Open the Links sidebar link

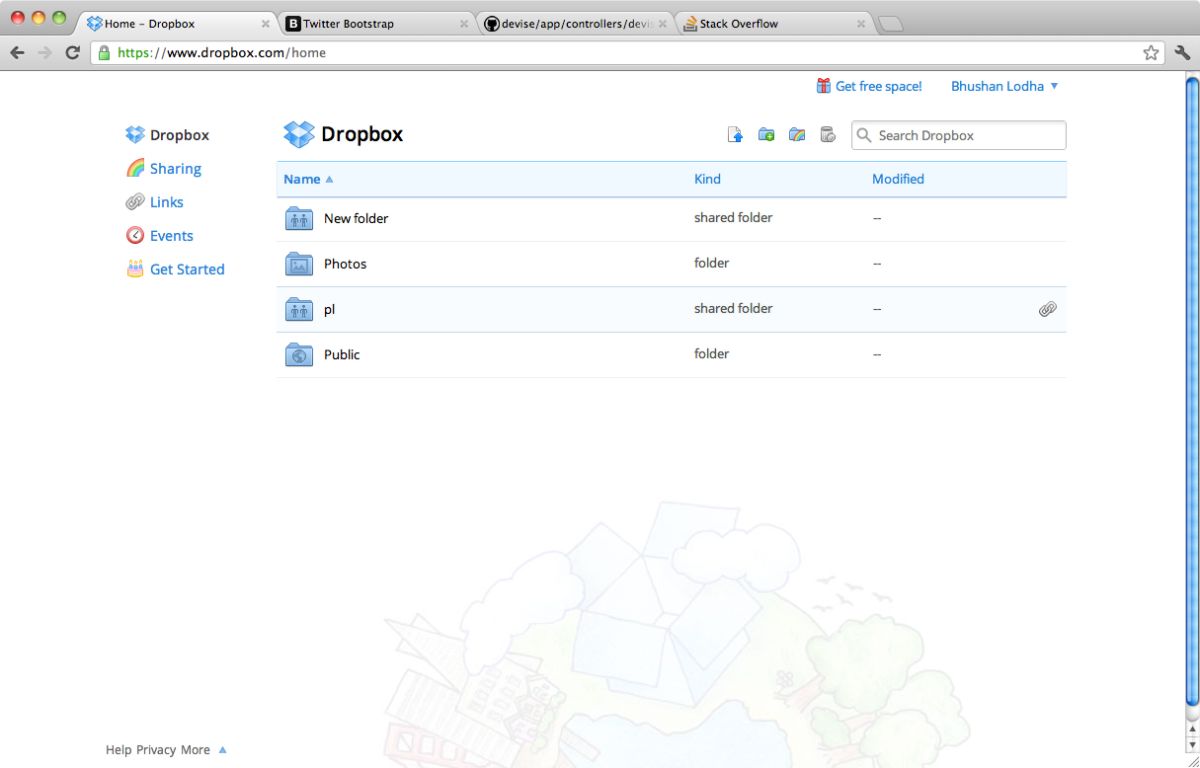point(166,202)
